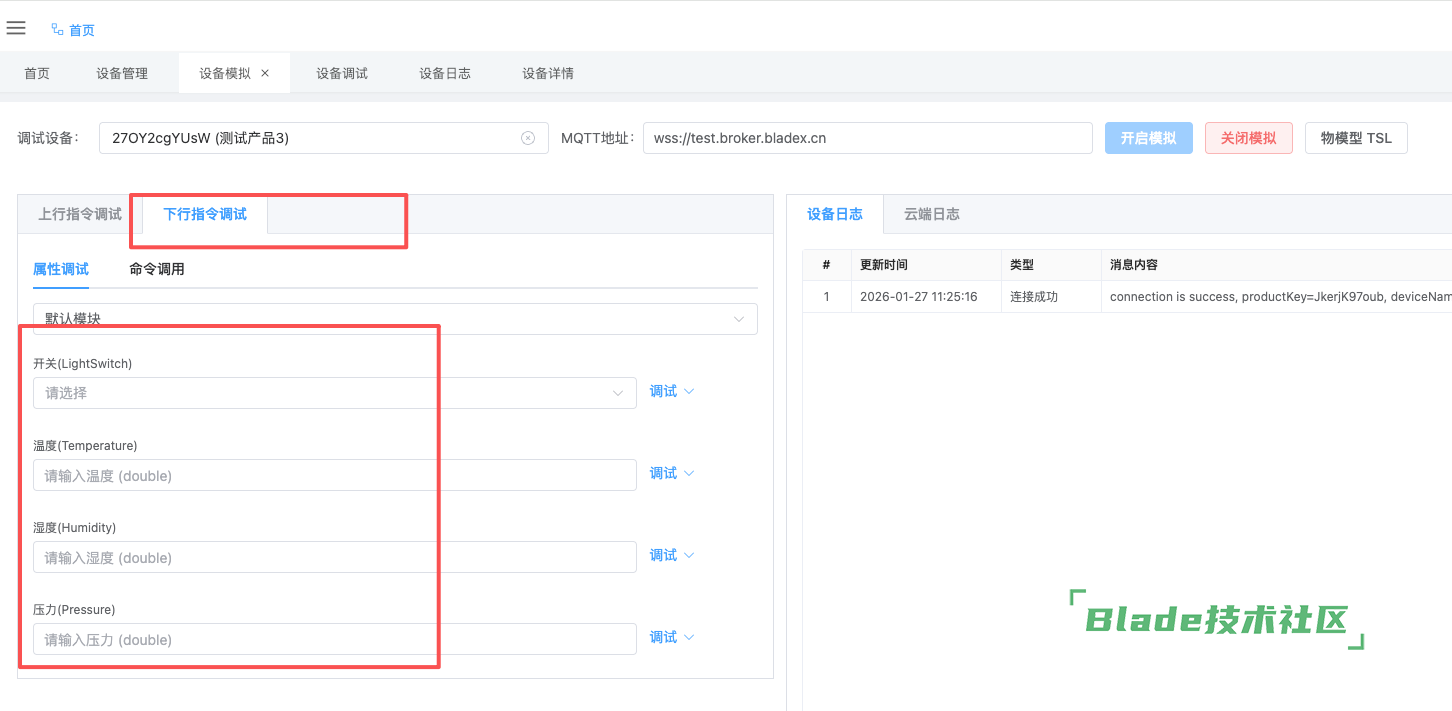This screenshot has width=1452, height=711.
Task: Click the breadcrumb 首页 icon
Action: coord(58,30)
